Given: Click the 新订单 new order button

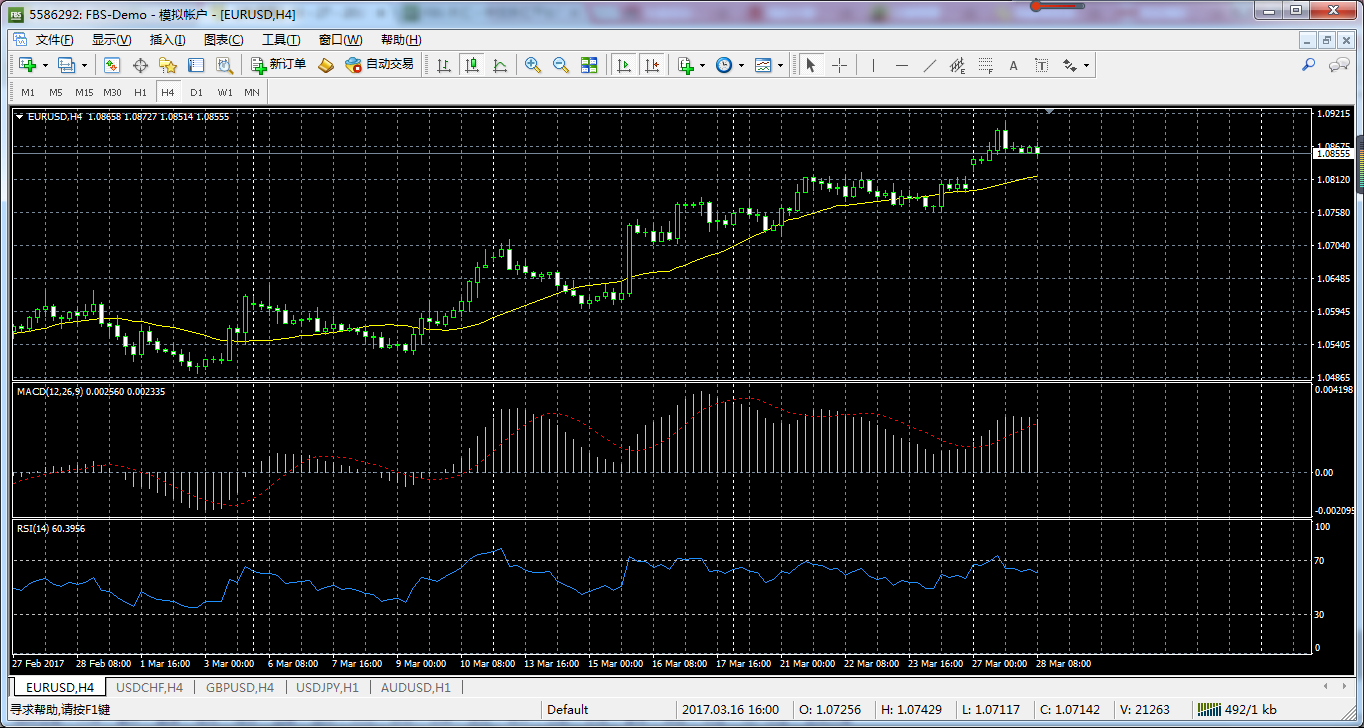Looking at the screenshot, I should (x=279, y=65).
